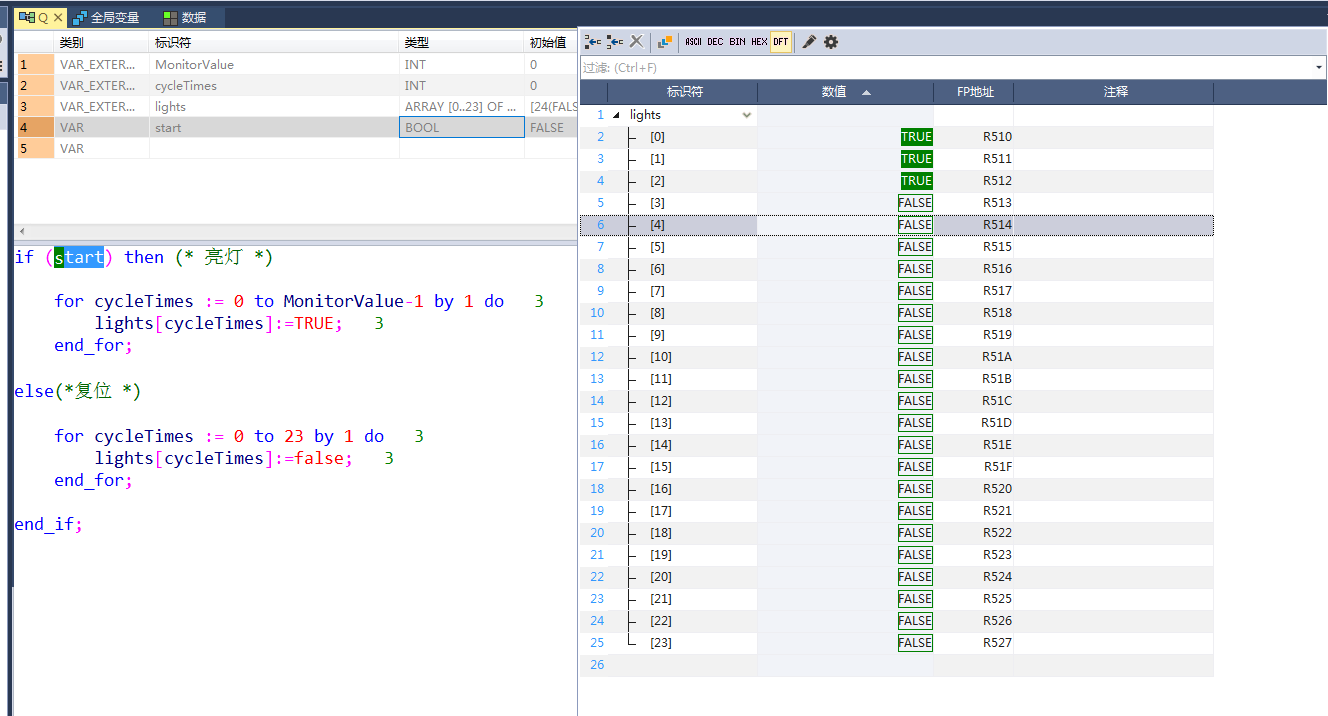
Task: Switch value display to BIN format
Action: pos(737,42)
